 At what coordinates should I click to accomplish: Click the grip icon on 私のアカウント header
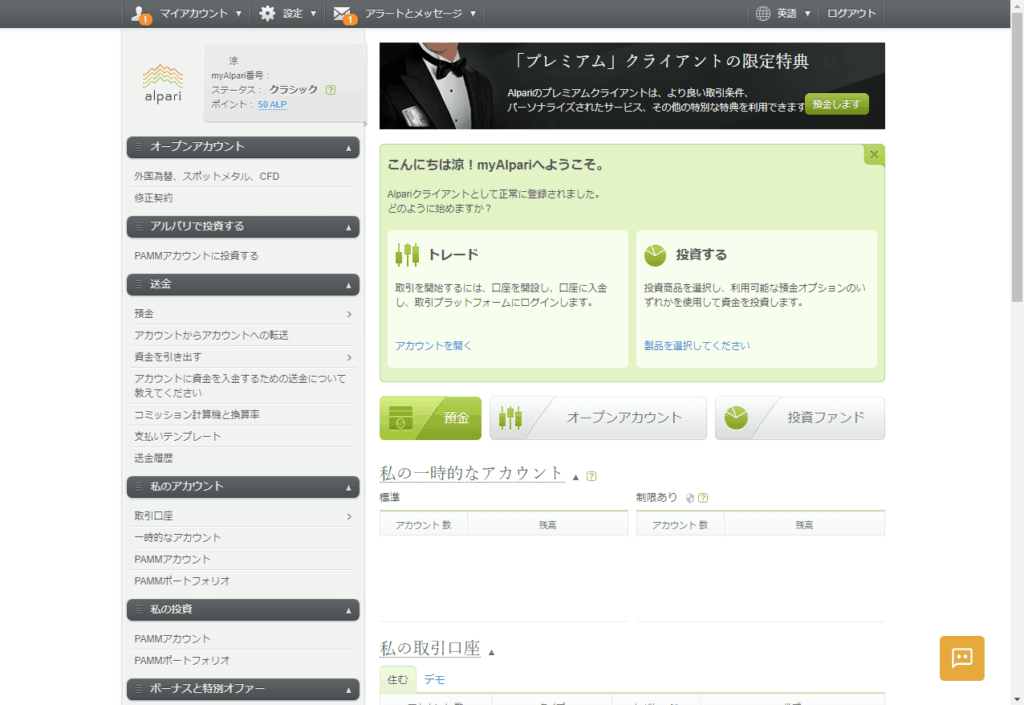point(138,486)
